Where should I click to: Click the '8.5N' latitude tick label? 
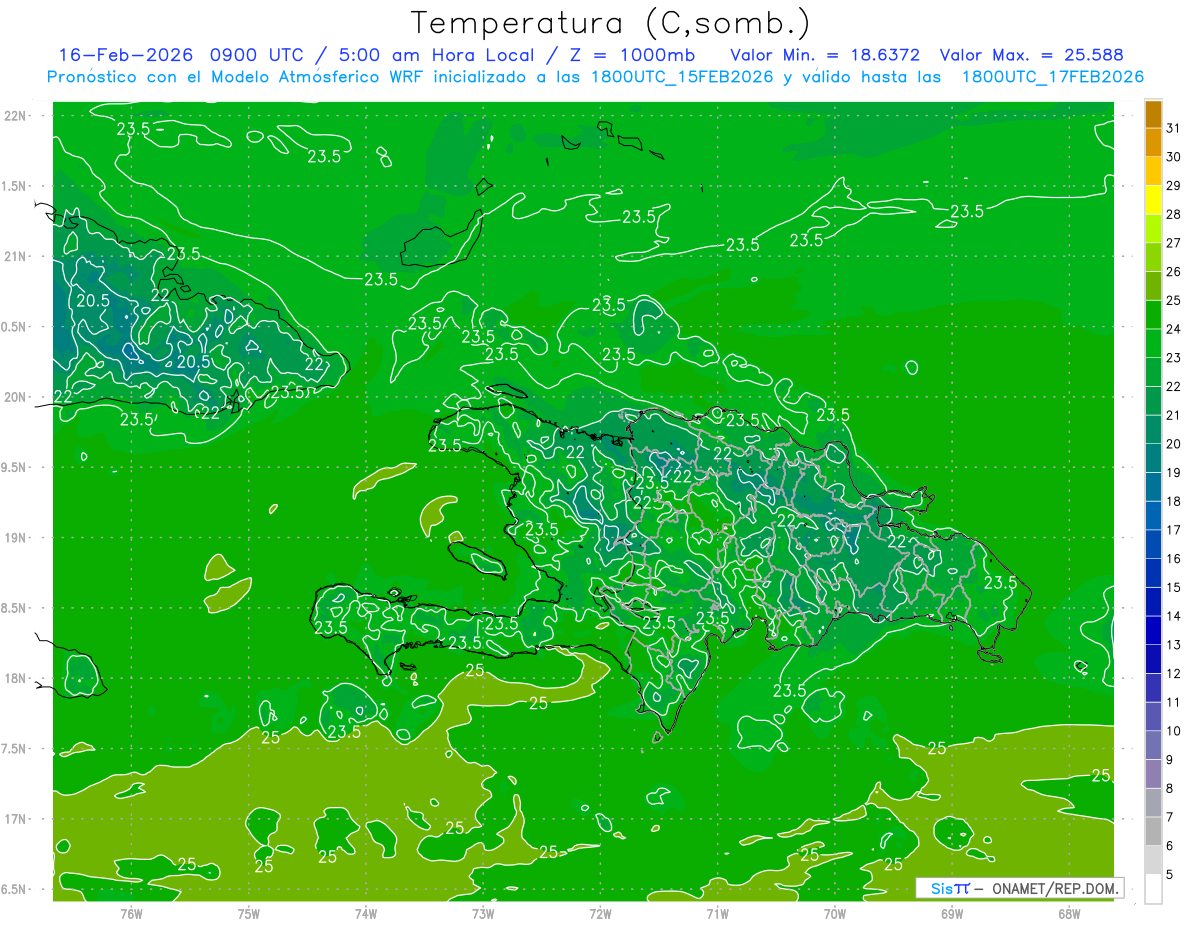pos(14,609)
